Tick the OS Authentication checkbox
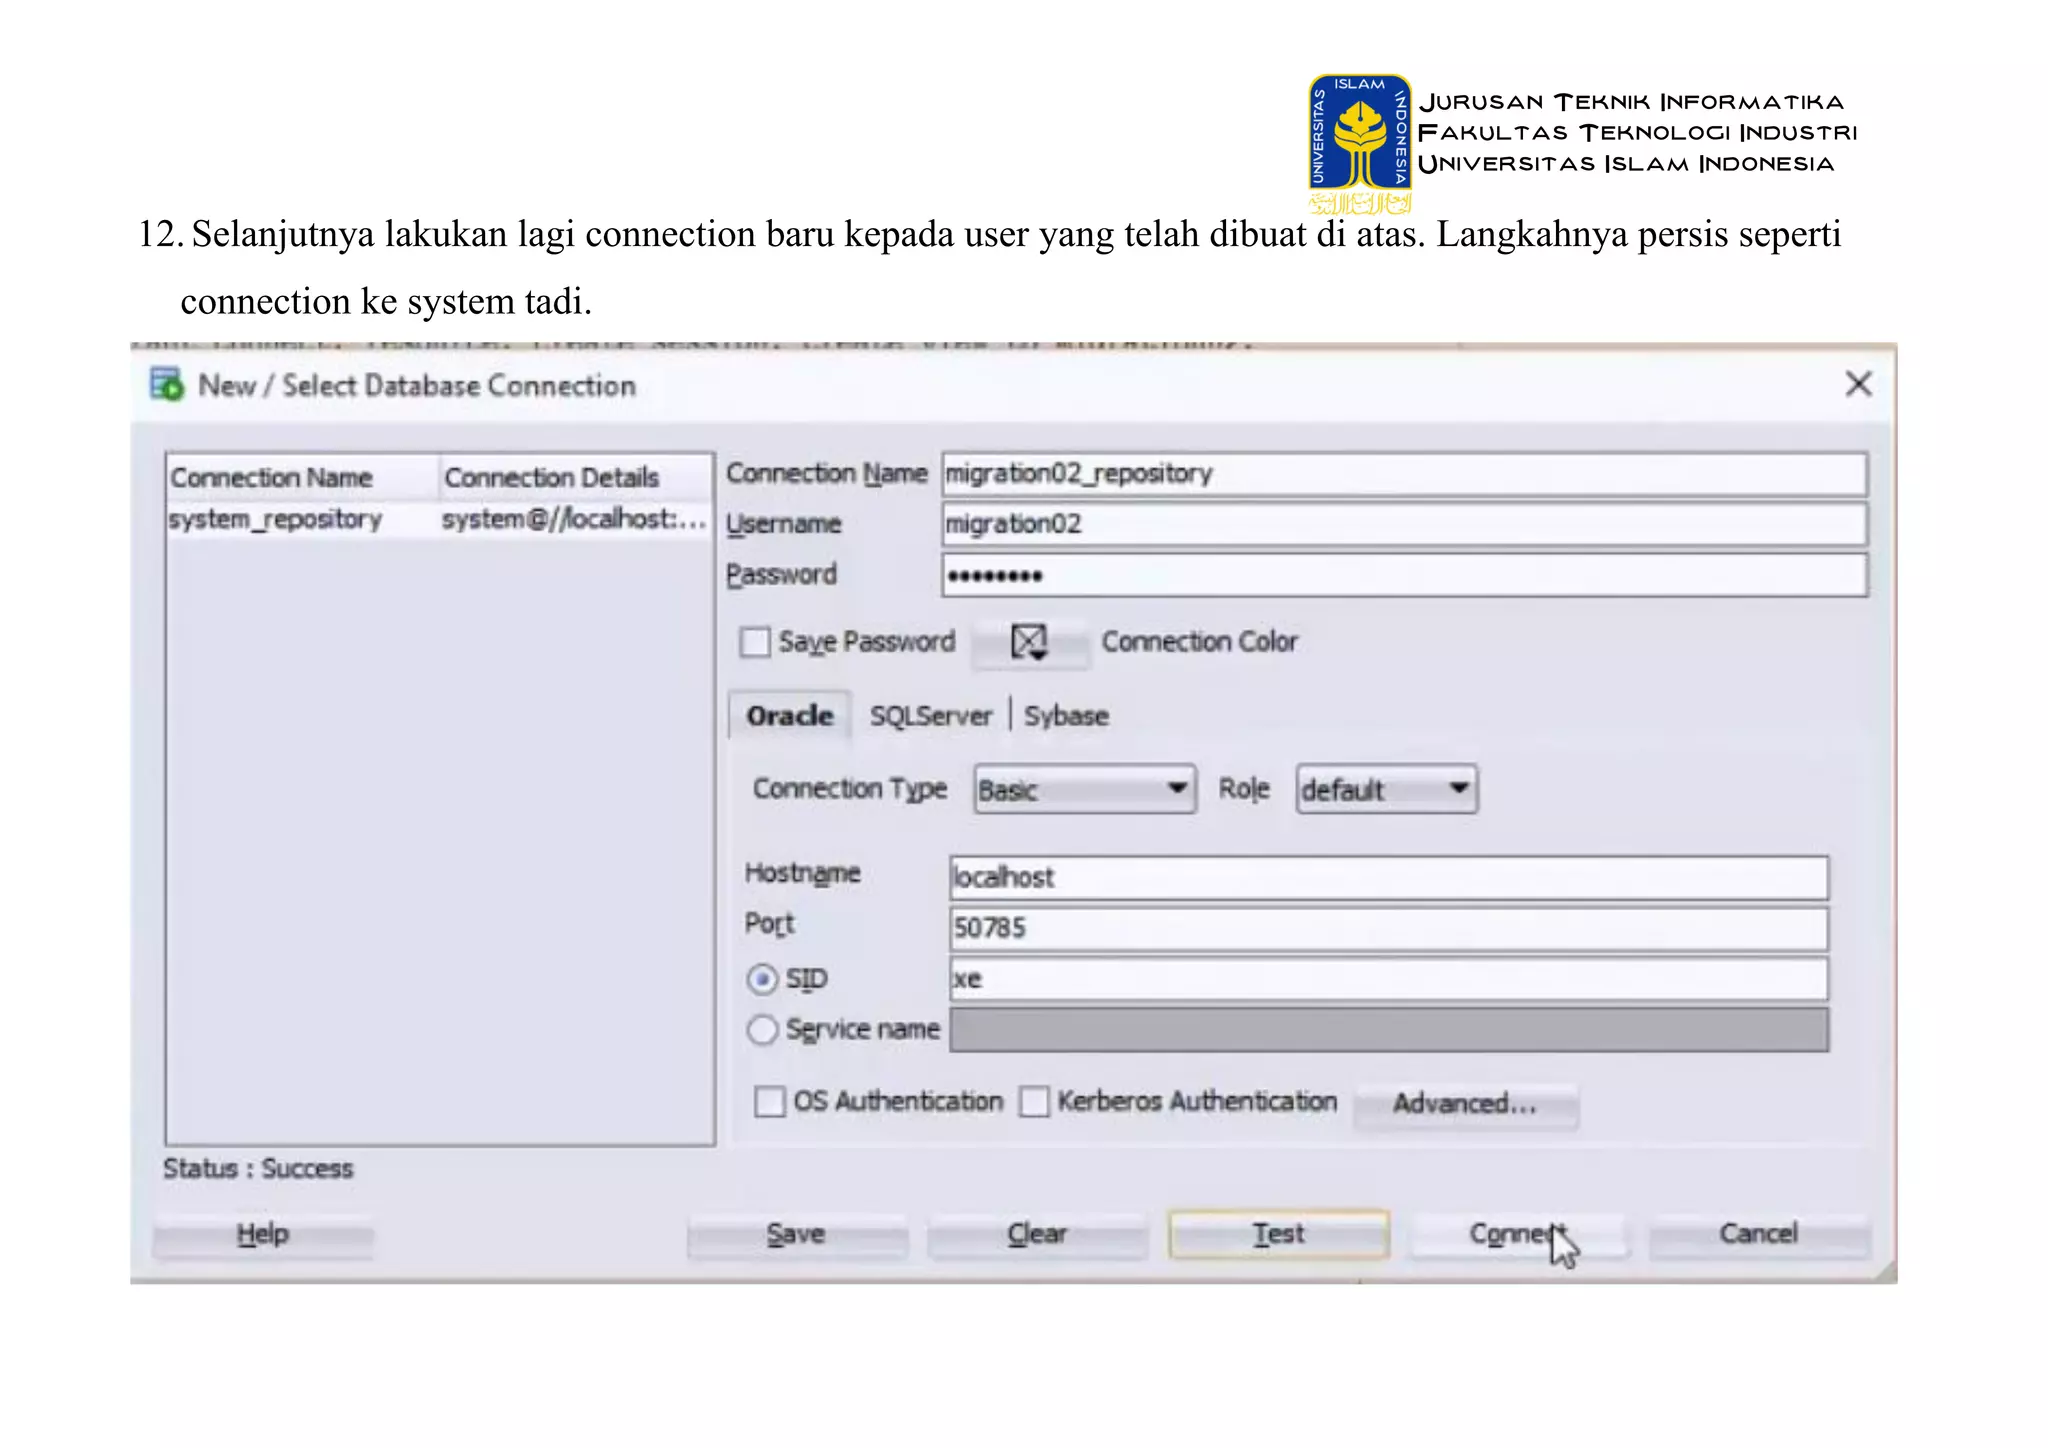 [770, 1102]
